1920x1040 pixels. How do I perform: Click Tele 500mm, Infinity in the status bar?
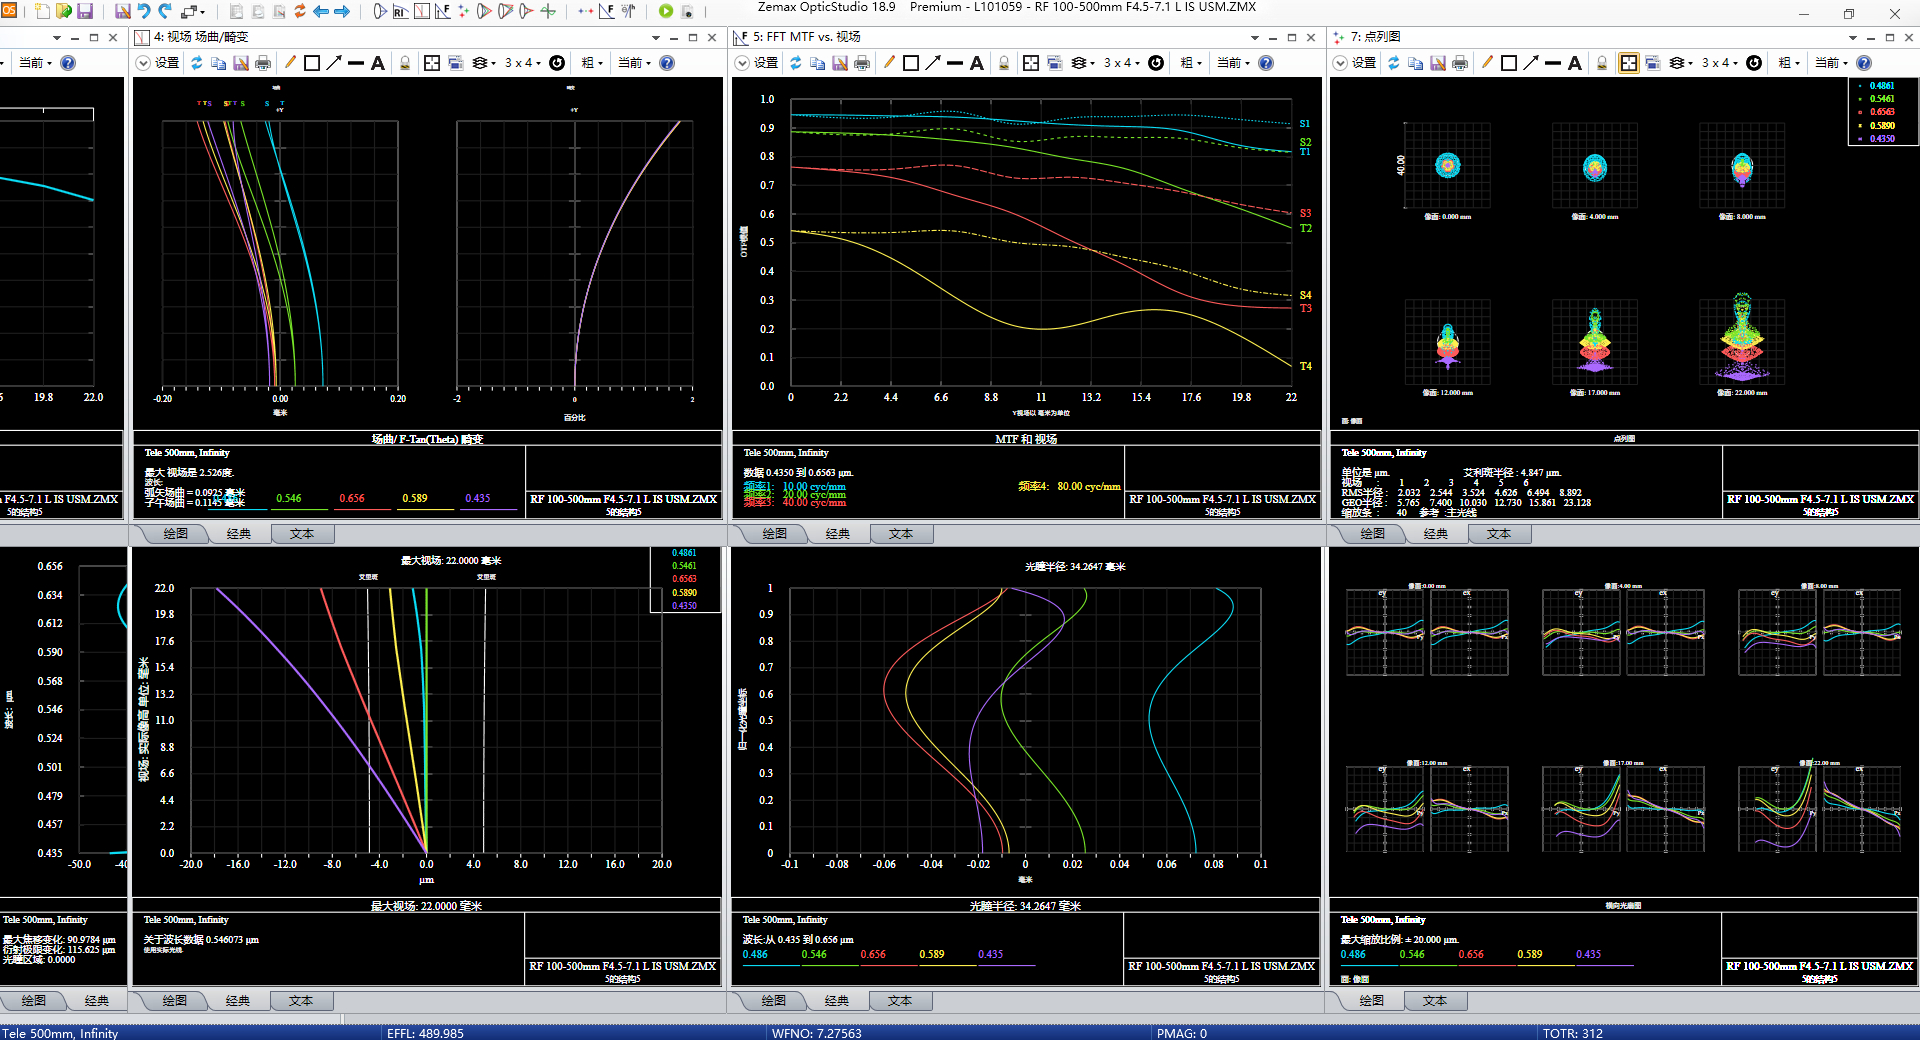pos(60,1033)
